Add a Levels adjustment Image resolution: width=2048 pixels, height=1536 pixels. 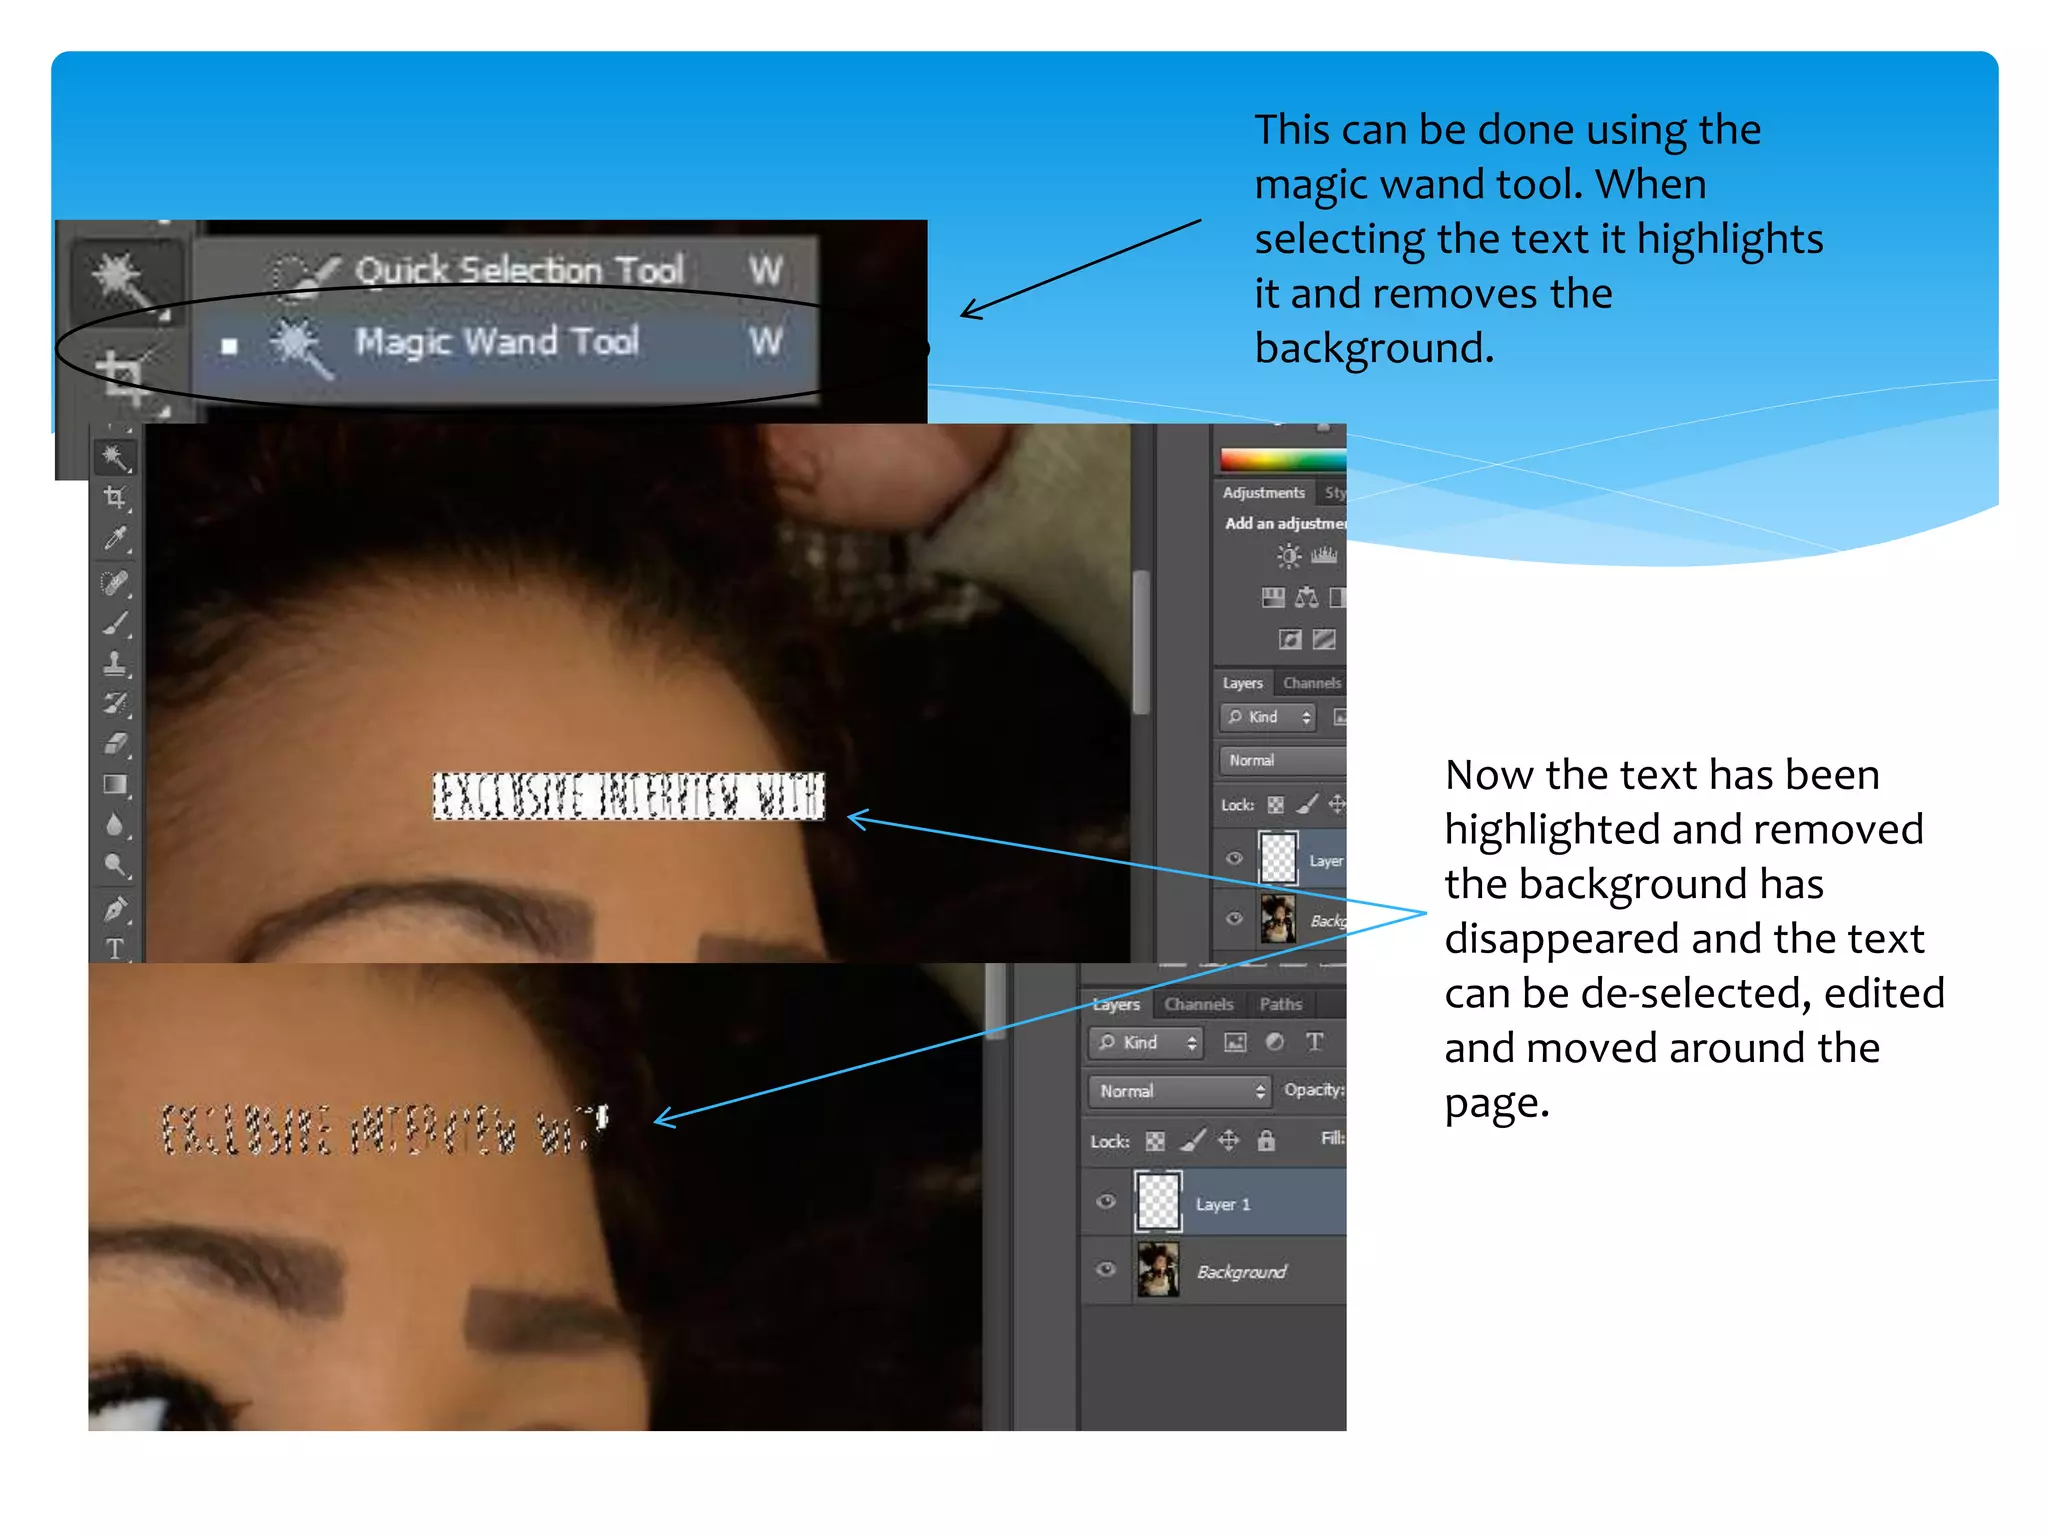click(1324, 556)
